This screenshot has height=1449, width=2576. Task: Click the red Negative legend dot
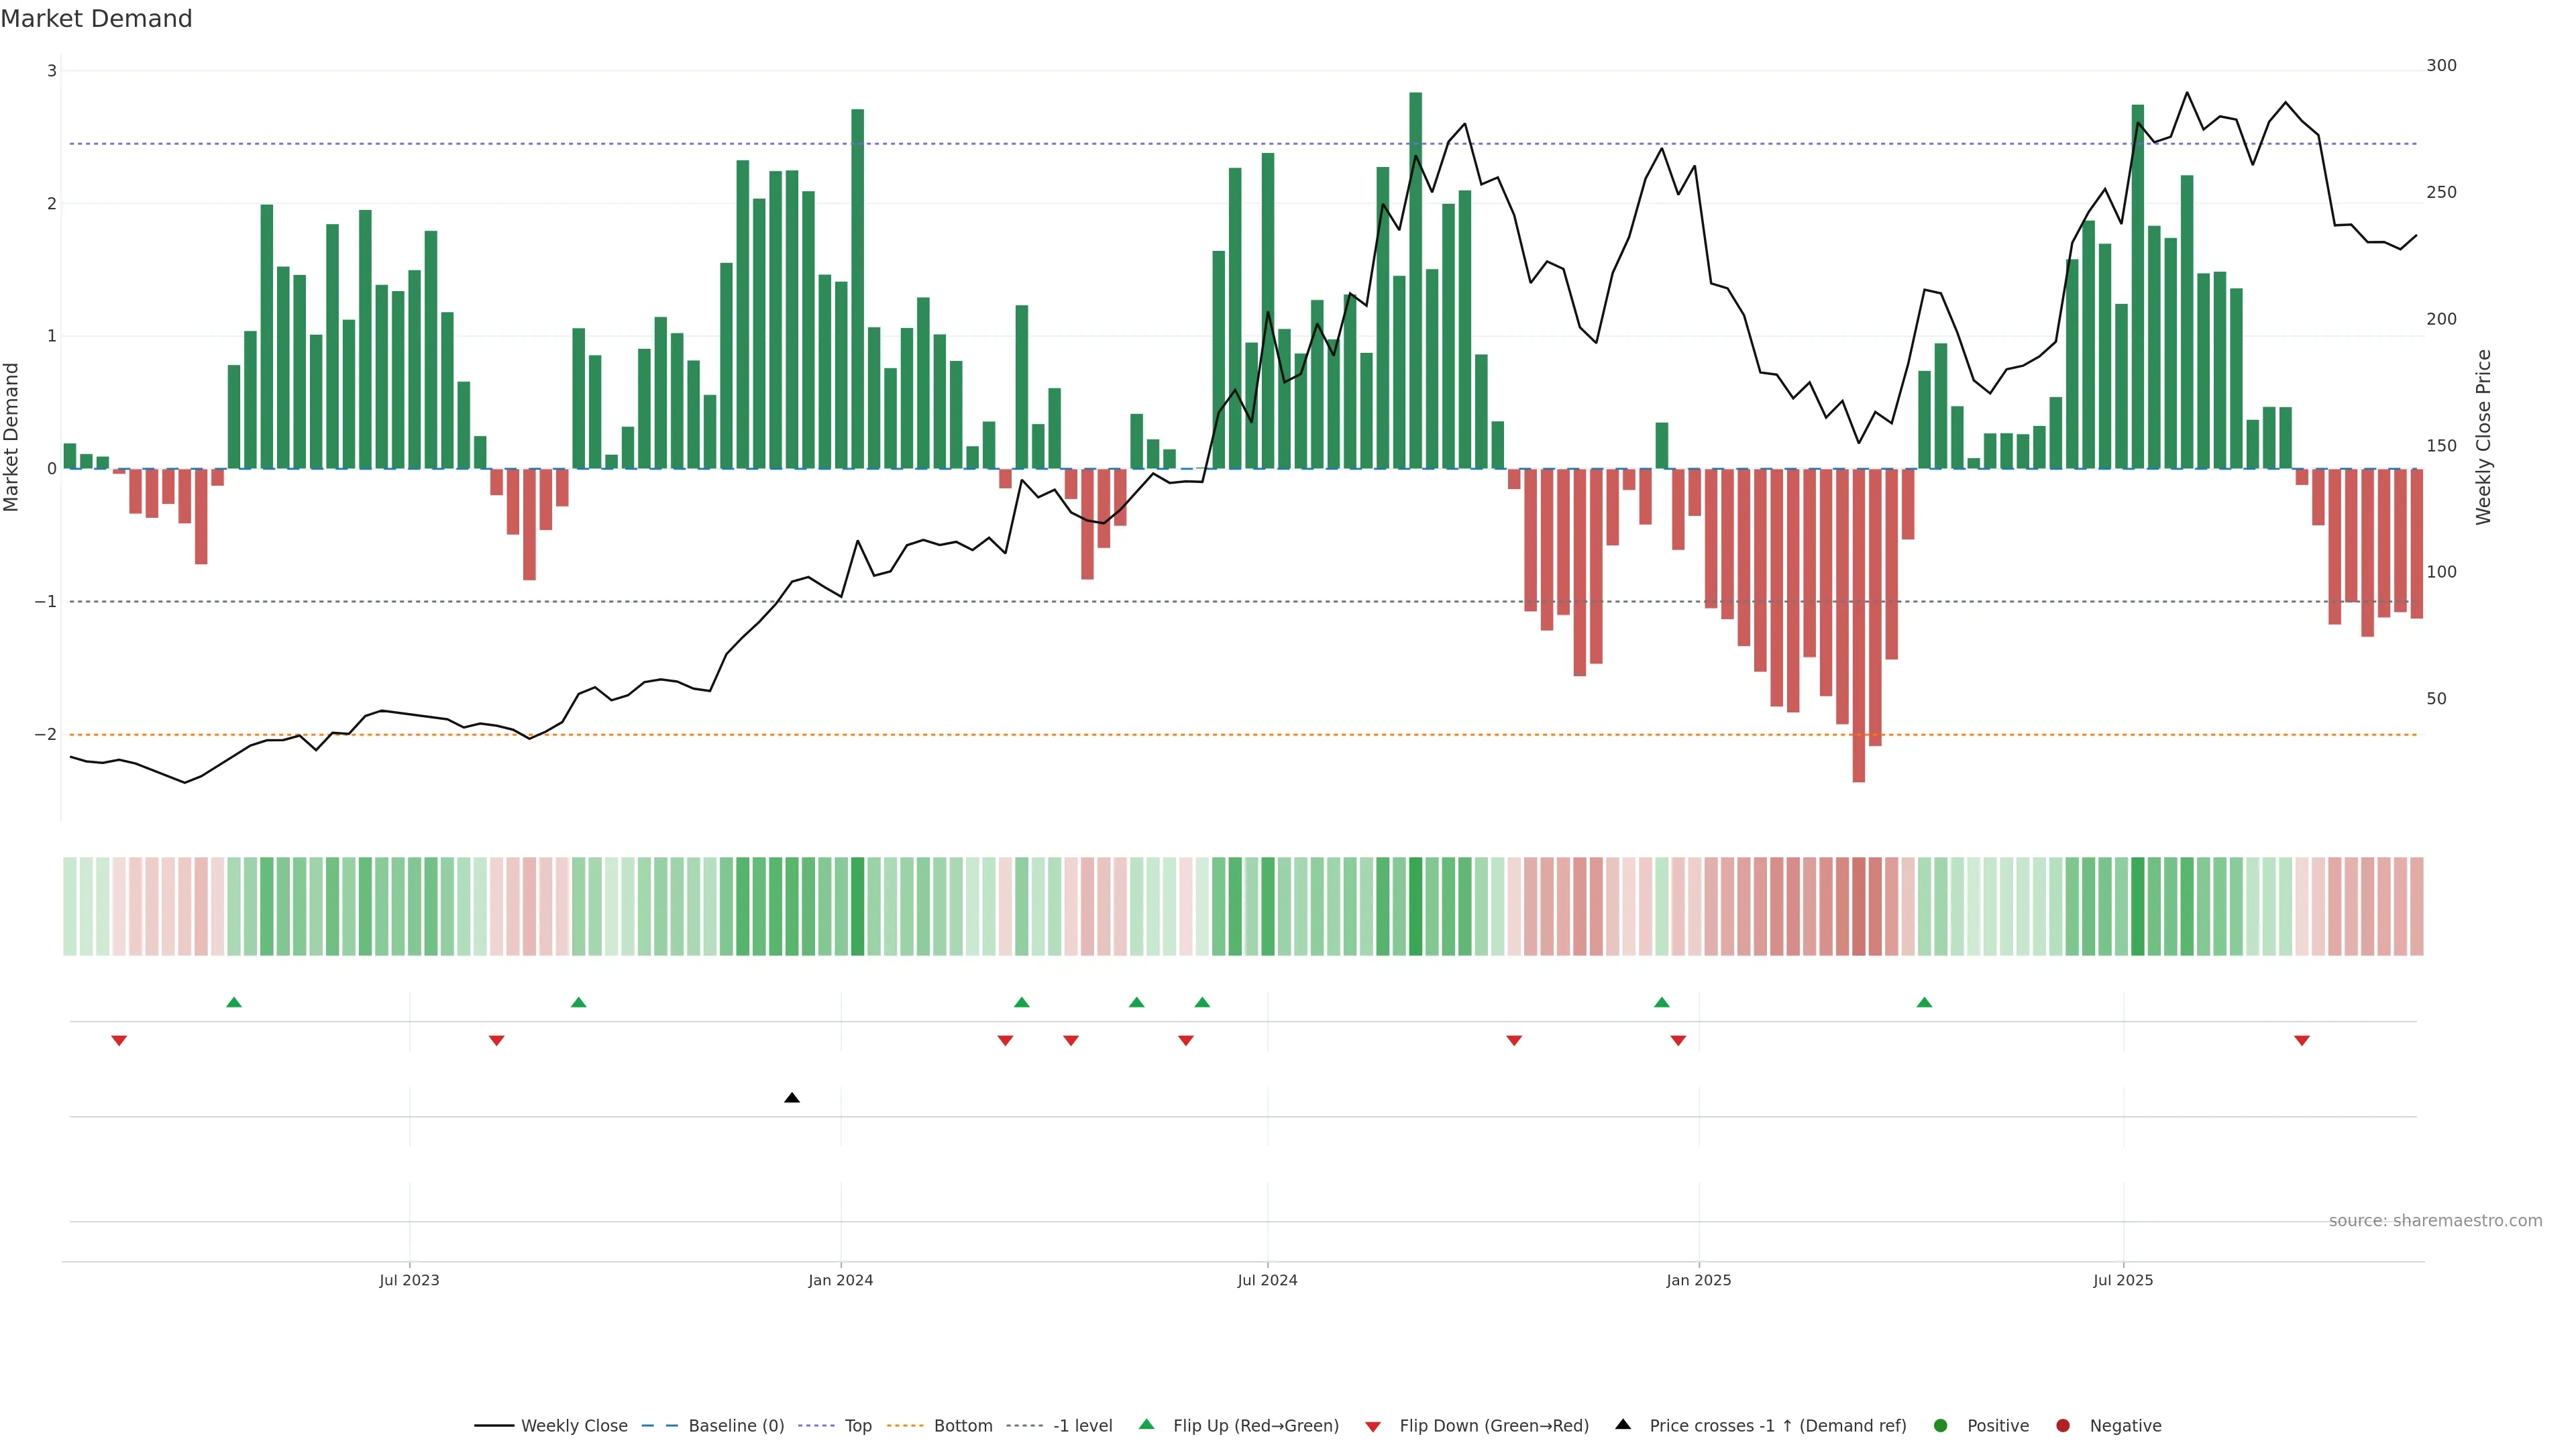[2063, 1426]
